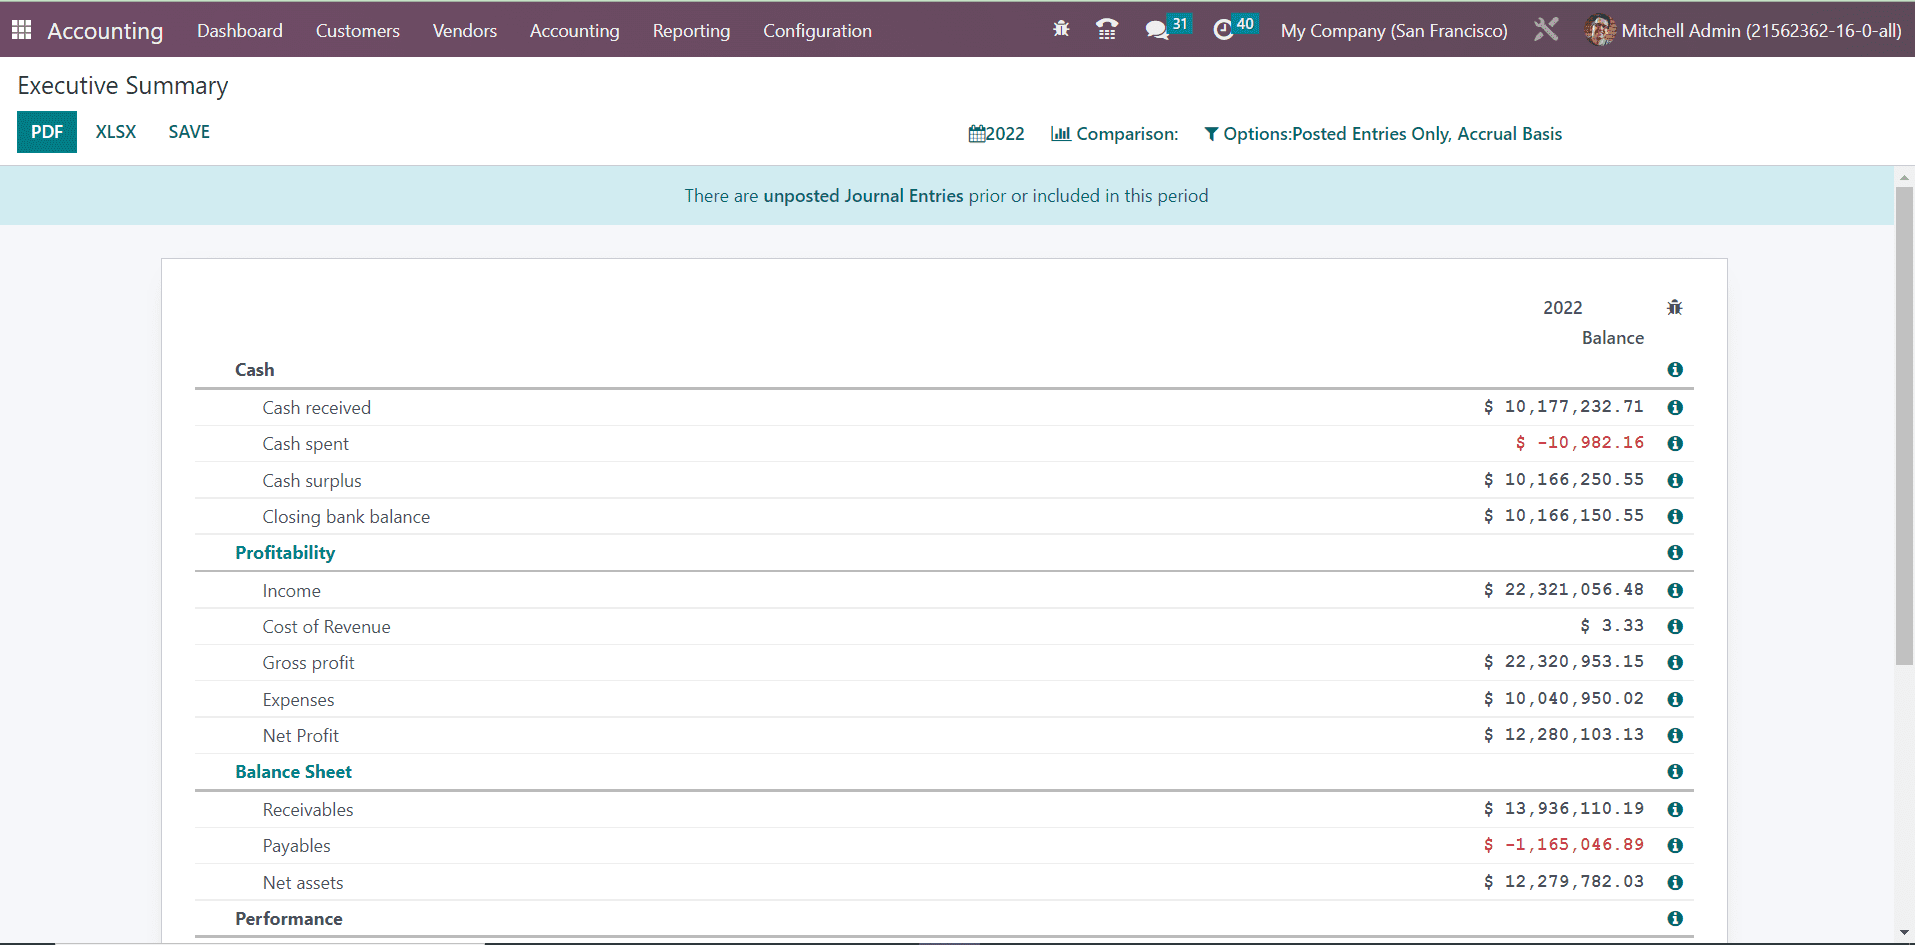
Task: Open the activities clock icon
Action: 1223,30
